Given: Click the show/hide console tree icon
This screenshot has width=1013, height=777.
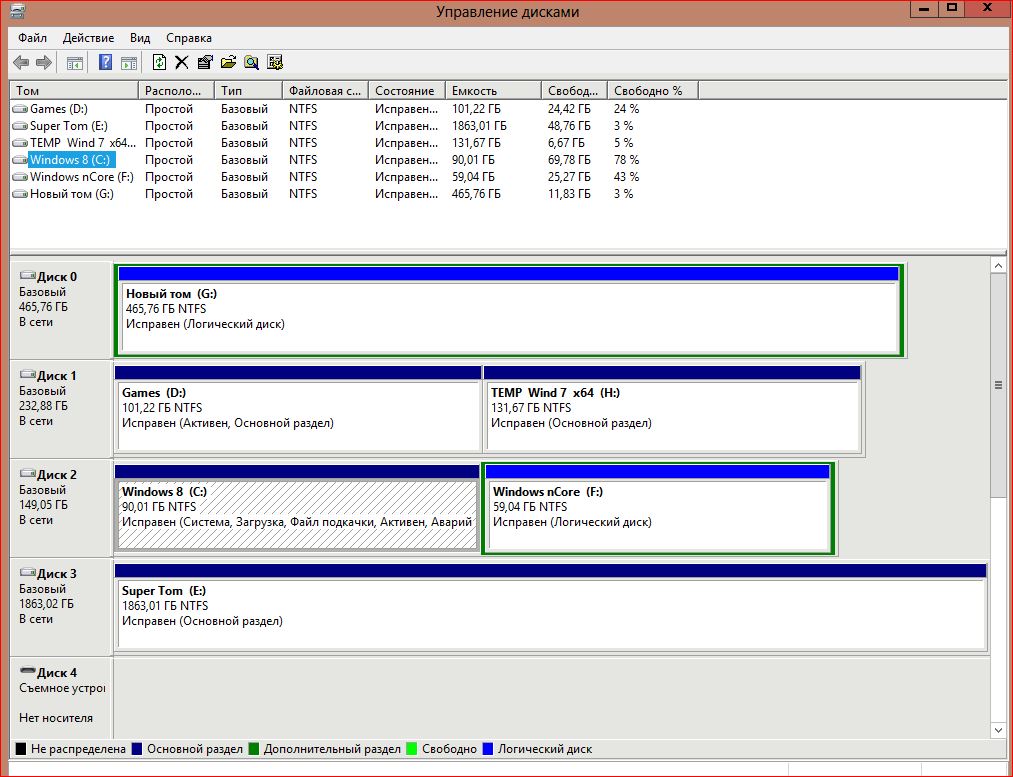Looking at the screenshot, I should tap(75, 63).
